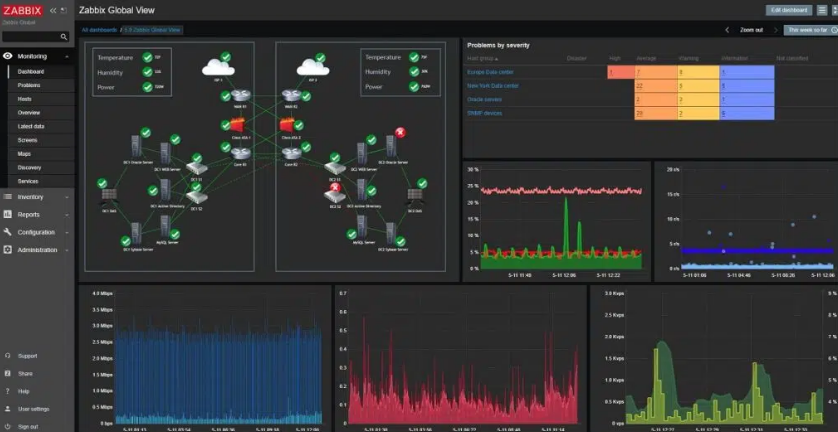Click the Monitoring eye icon
This screenshot has width=838, height=432.
(7, 56)
